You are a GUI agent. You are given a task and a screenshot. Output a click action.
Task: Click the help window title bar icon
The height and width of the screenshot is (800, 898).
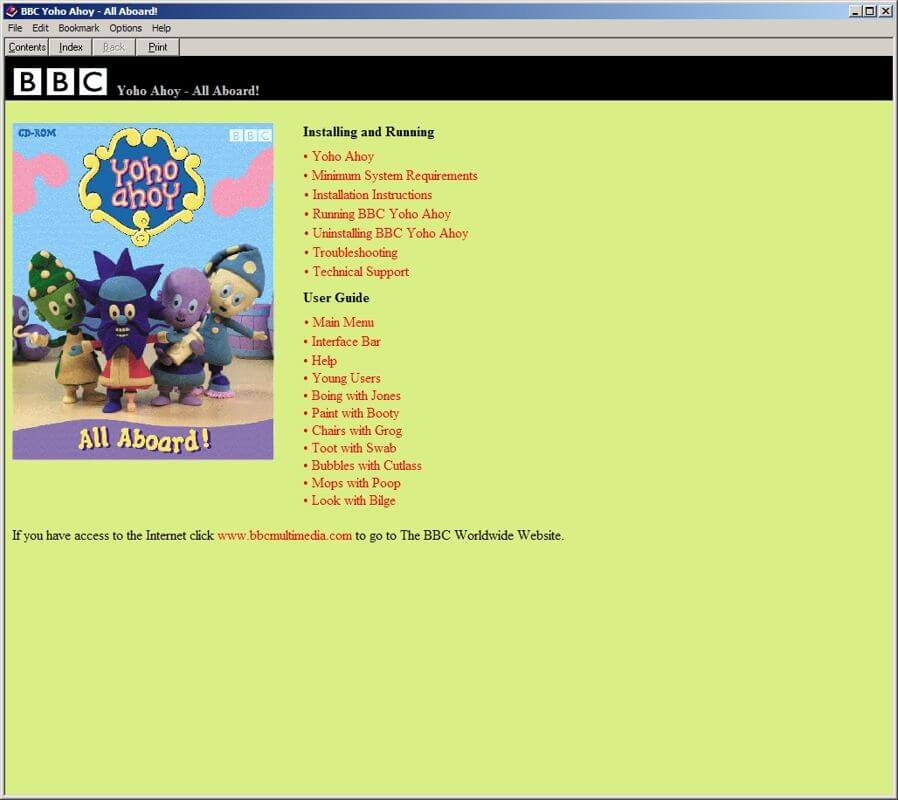pos(11,11)
